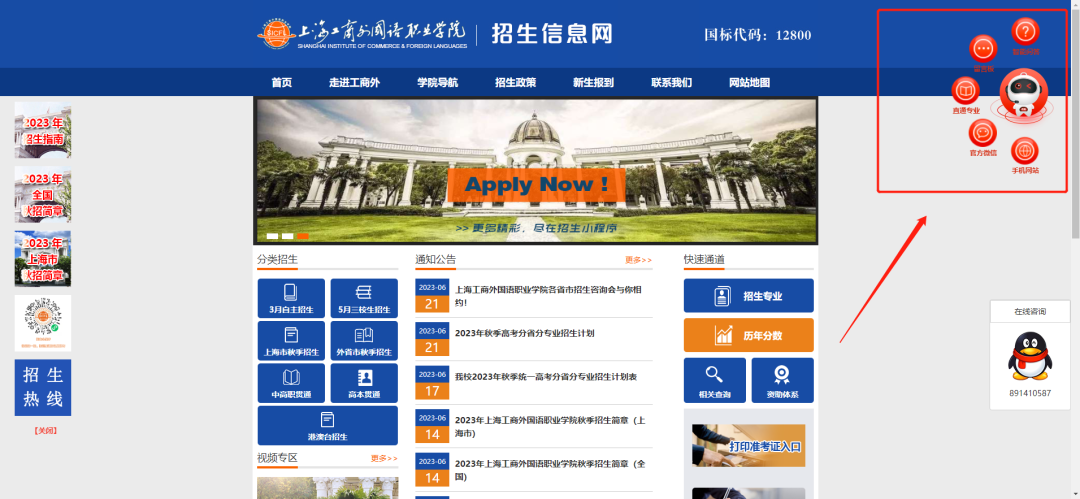The height and width of the screenshot is (499, 1080).
Task: Open the 留言板 message board icon
Action: [983, 49]
